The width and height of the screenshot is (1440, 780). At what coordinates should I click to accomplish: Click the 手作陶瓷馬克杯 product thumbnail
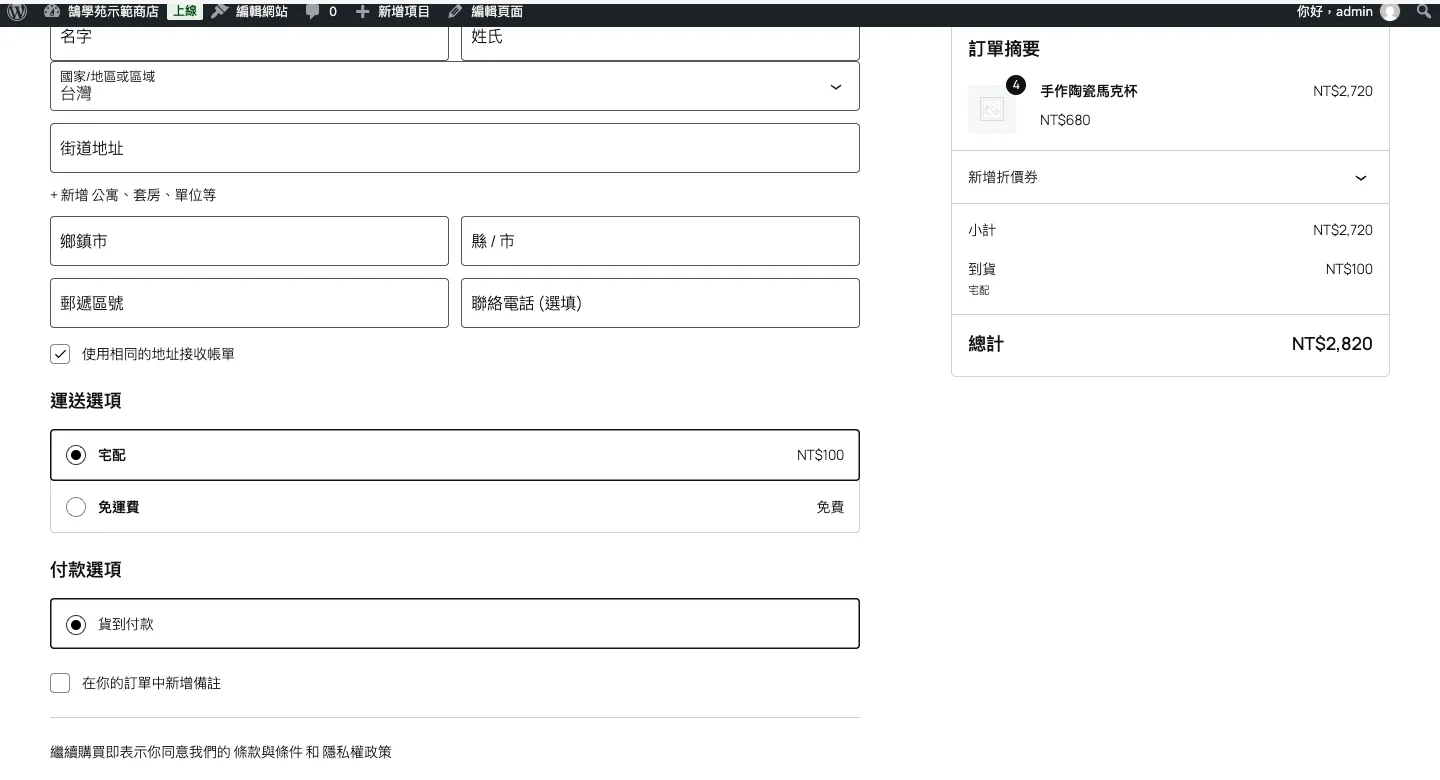(x=992, y=109)
